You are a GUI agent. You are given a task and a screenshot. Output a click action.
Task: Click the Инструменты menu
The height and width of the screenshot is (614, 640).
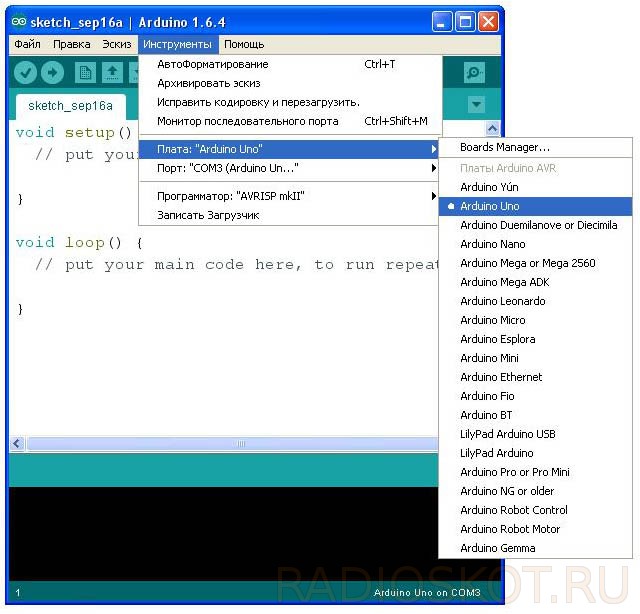[178, 44]
